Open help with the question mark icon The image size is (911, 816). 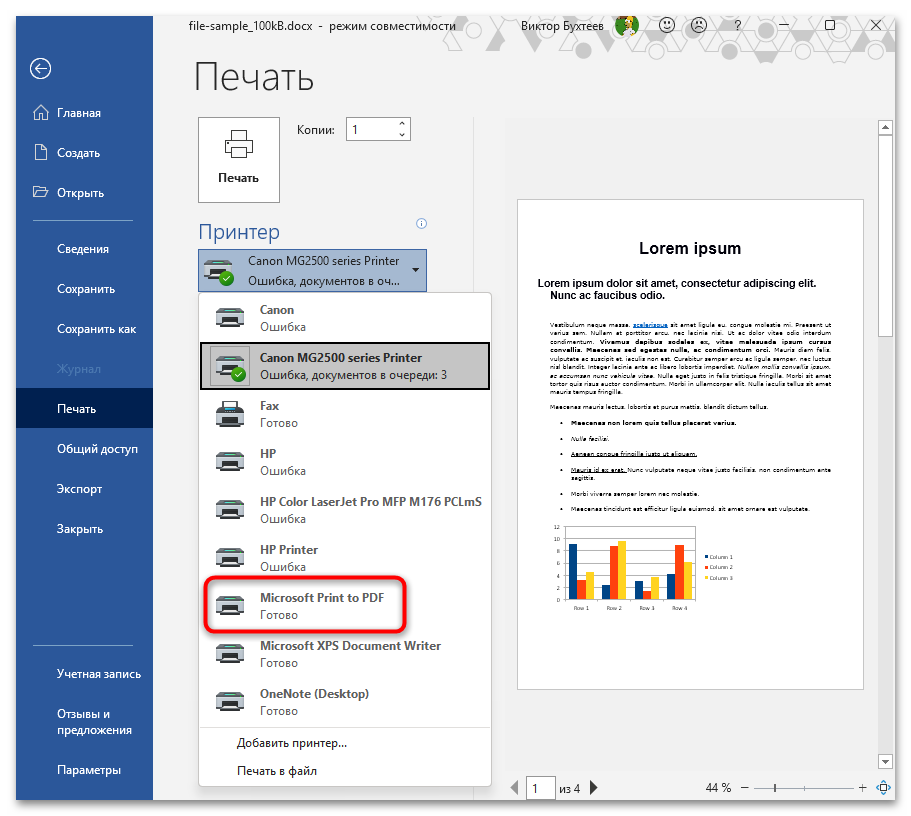[x=737, y=25]
